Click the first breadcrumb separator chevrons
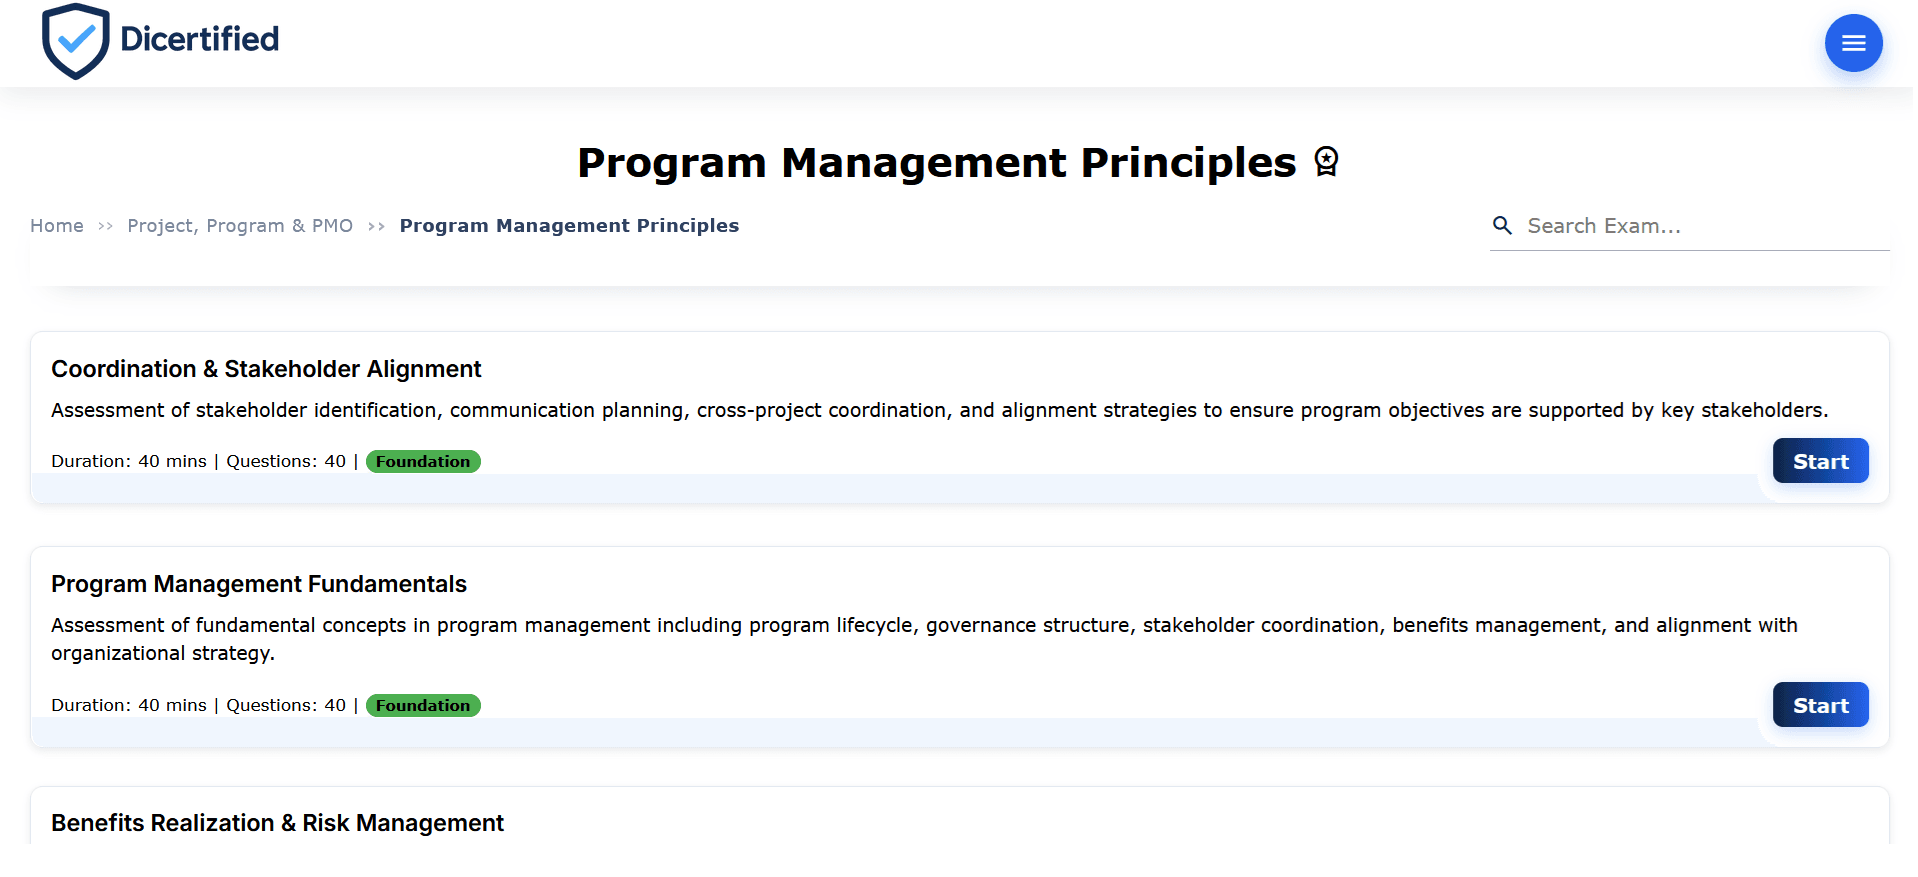 click(x=104, y=226)
